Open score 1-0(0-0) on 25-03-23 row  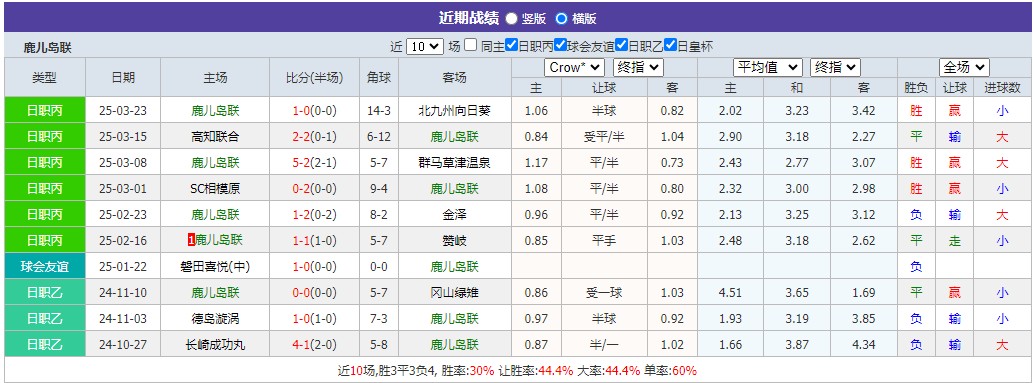(315, 111)
